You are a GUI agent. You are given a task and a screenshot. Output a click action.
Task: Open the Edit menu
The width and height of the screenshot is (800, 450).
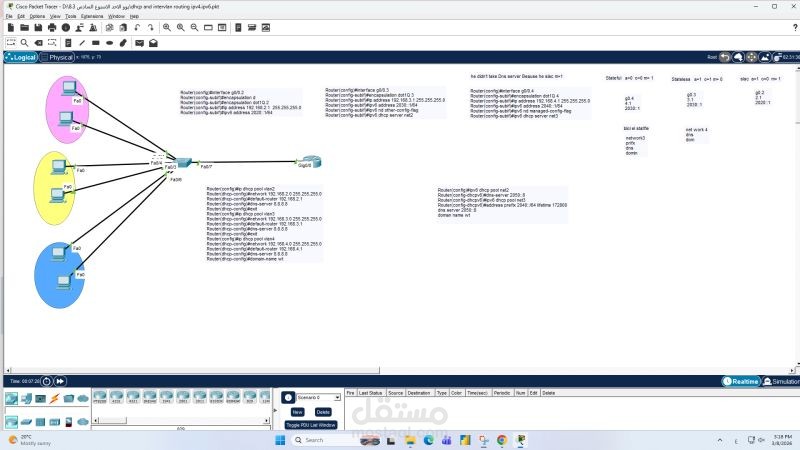[x=21, y=16]
